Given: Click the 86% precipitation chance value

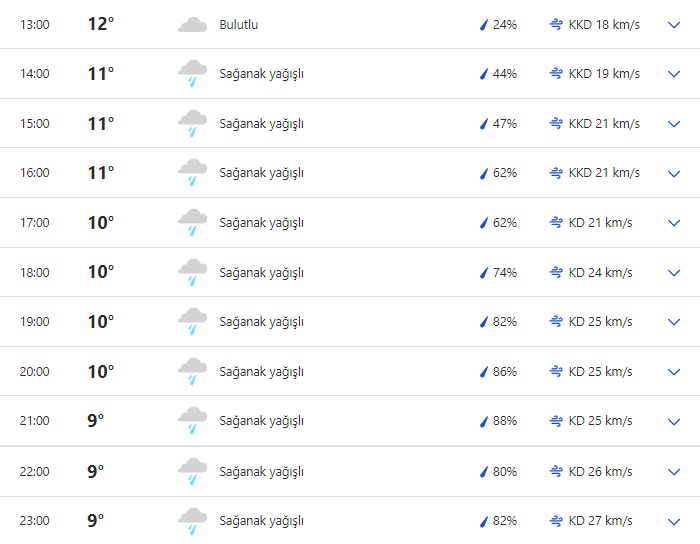Looking at the screenshot, I should [505, 372].
